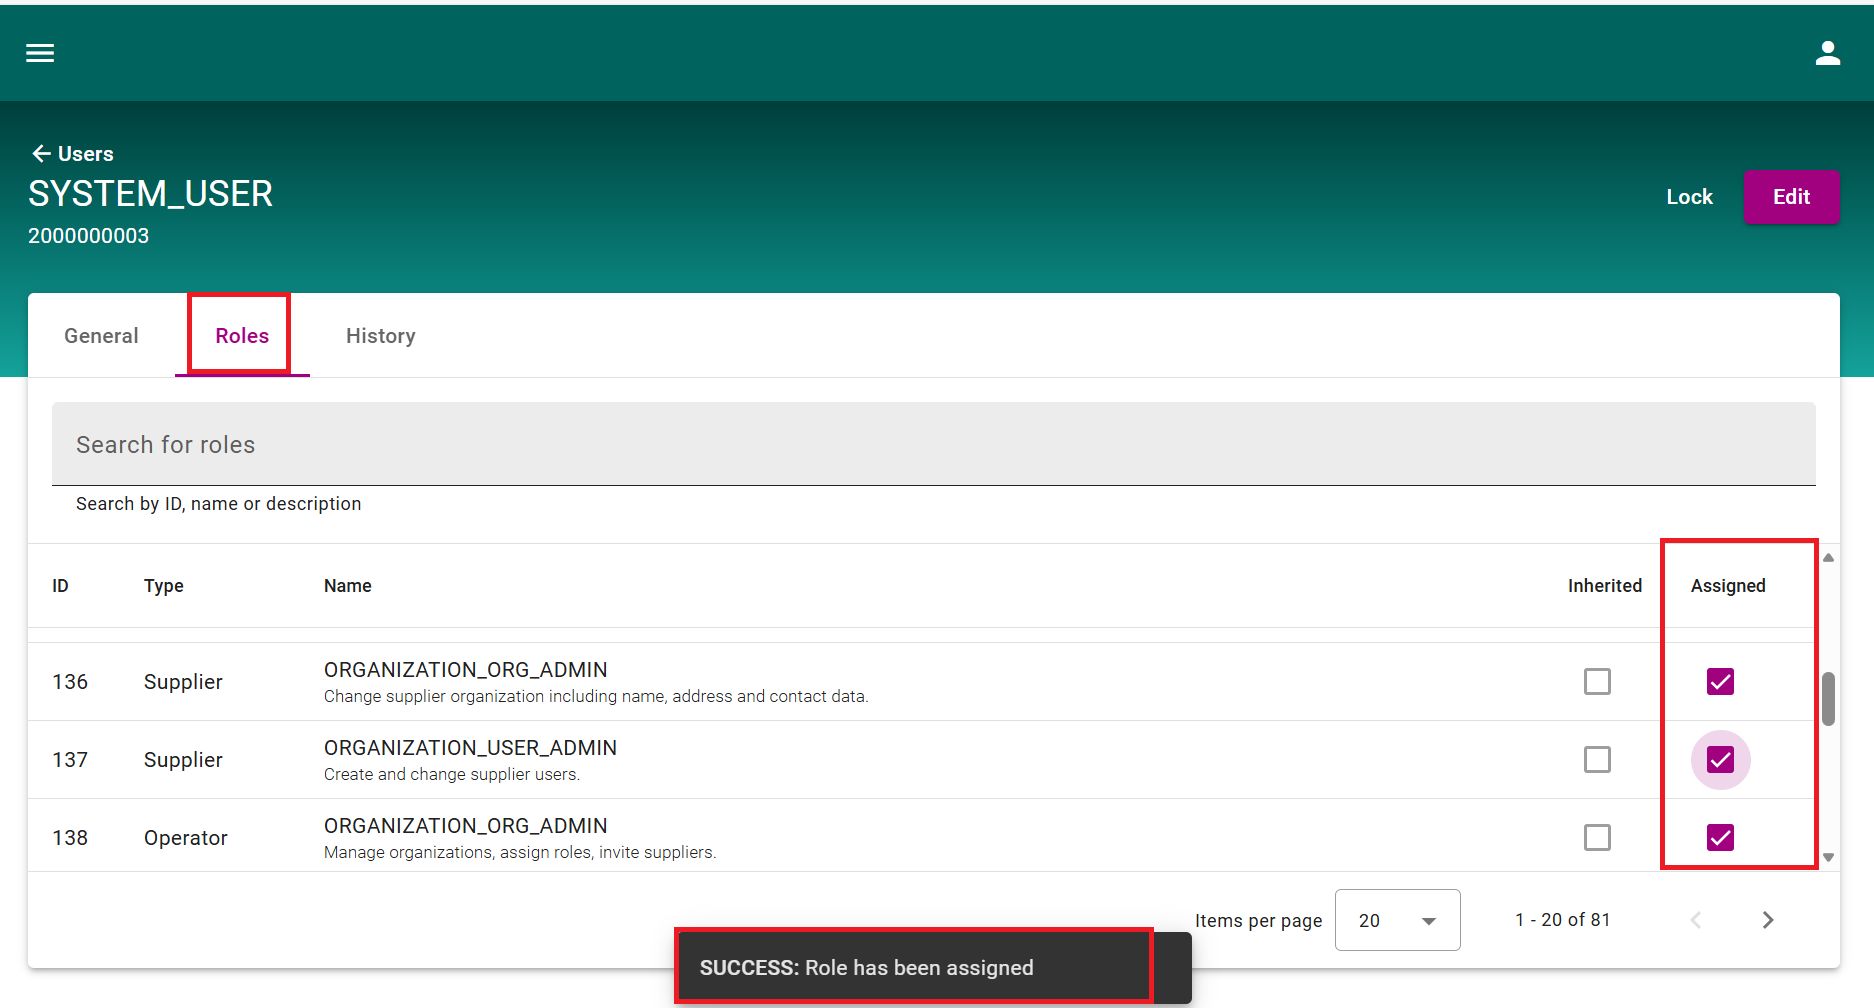Click the Lock button

(x=1689, y=197)
